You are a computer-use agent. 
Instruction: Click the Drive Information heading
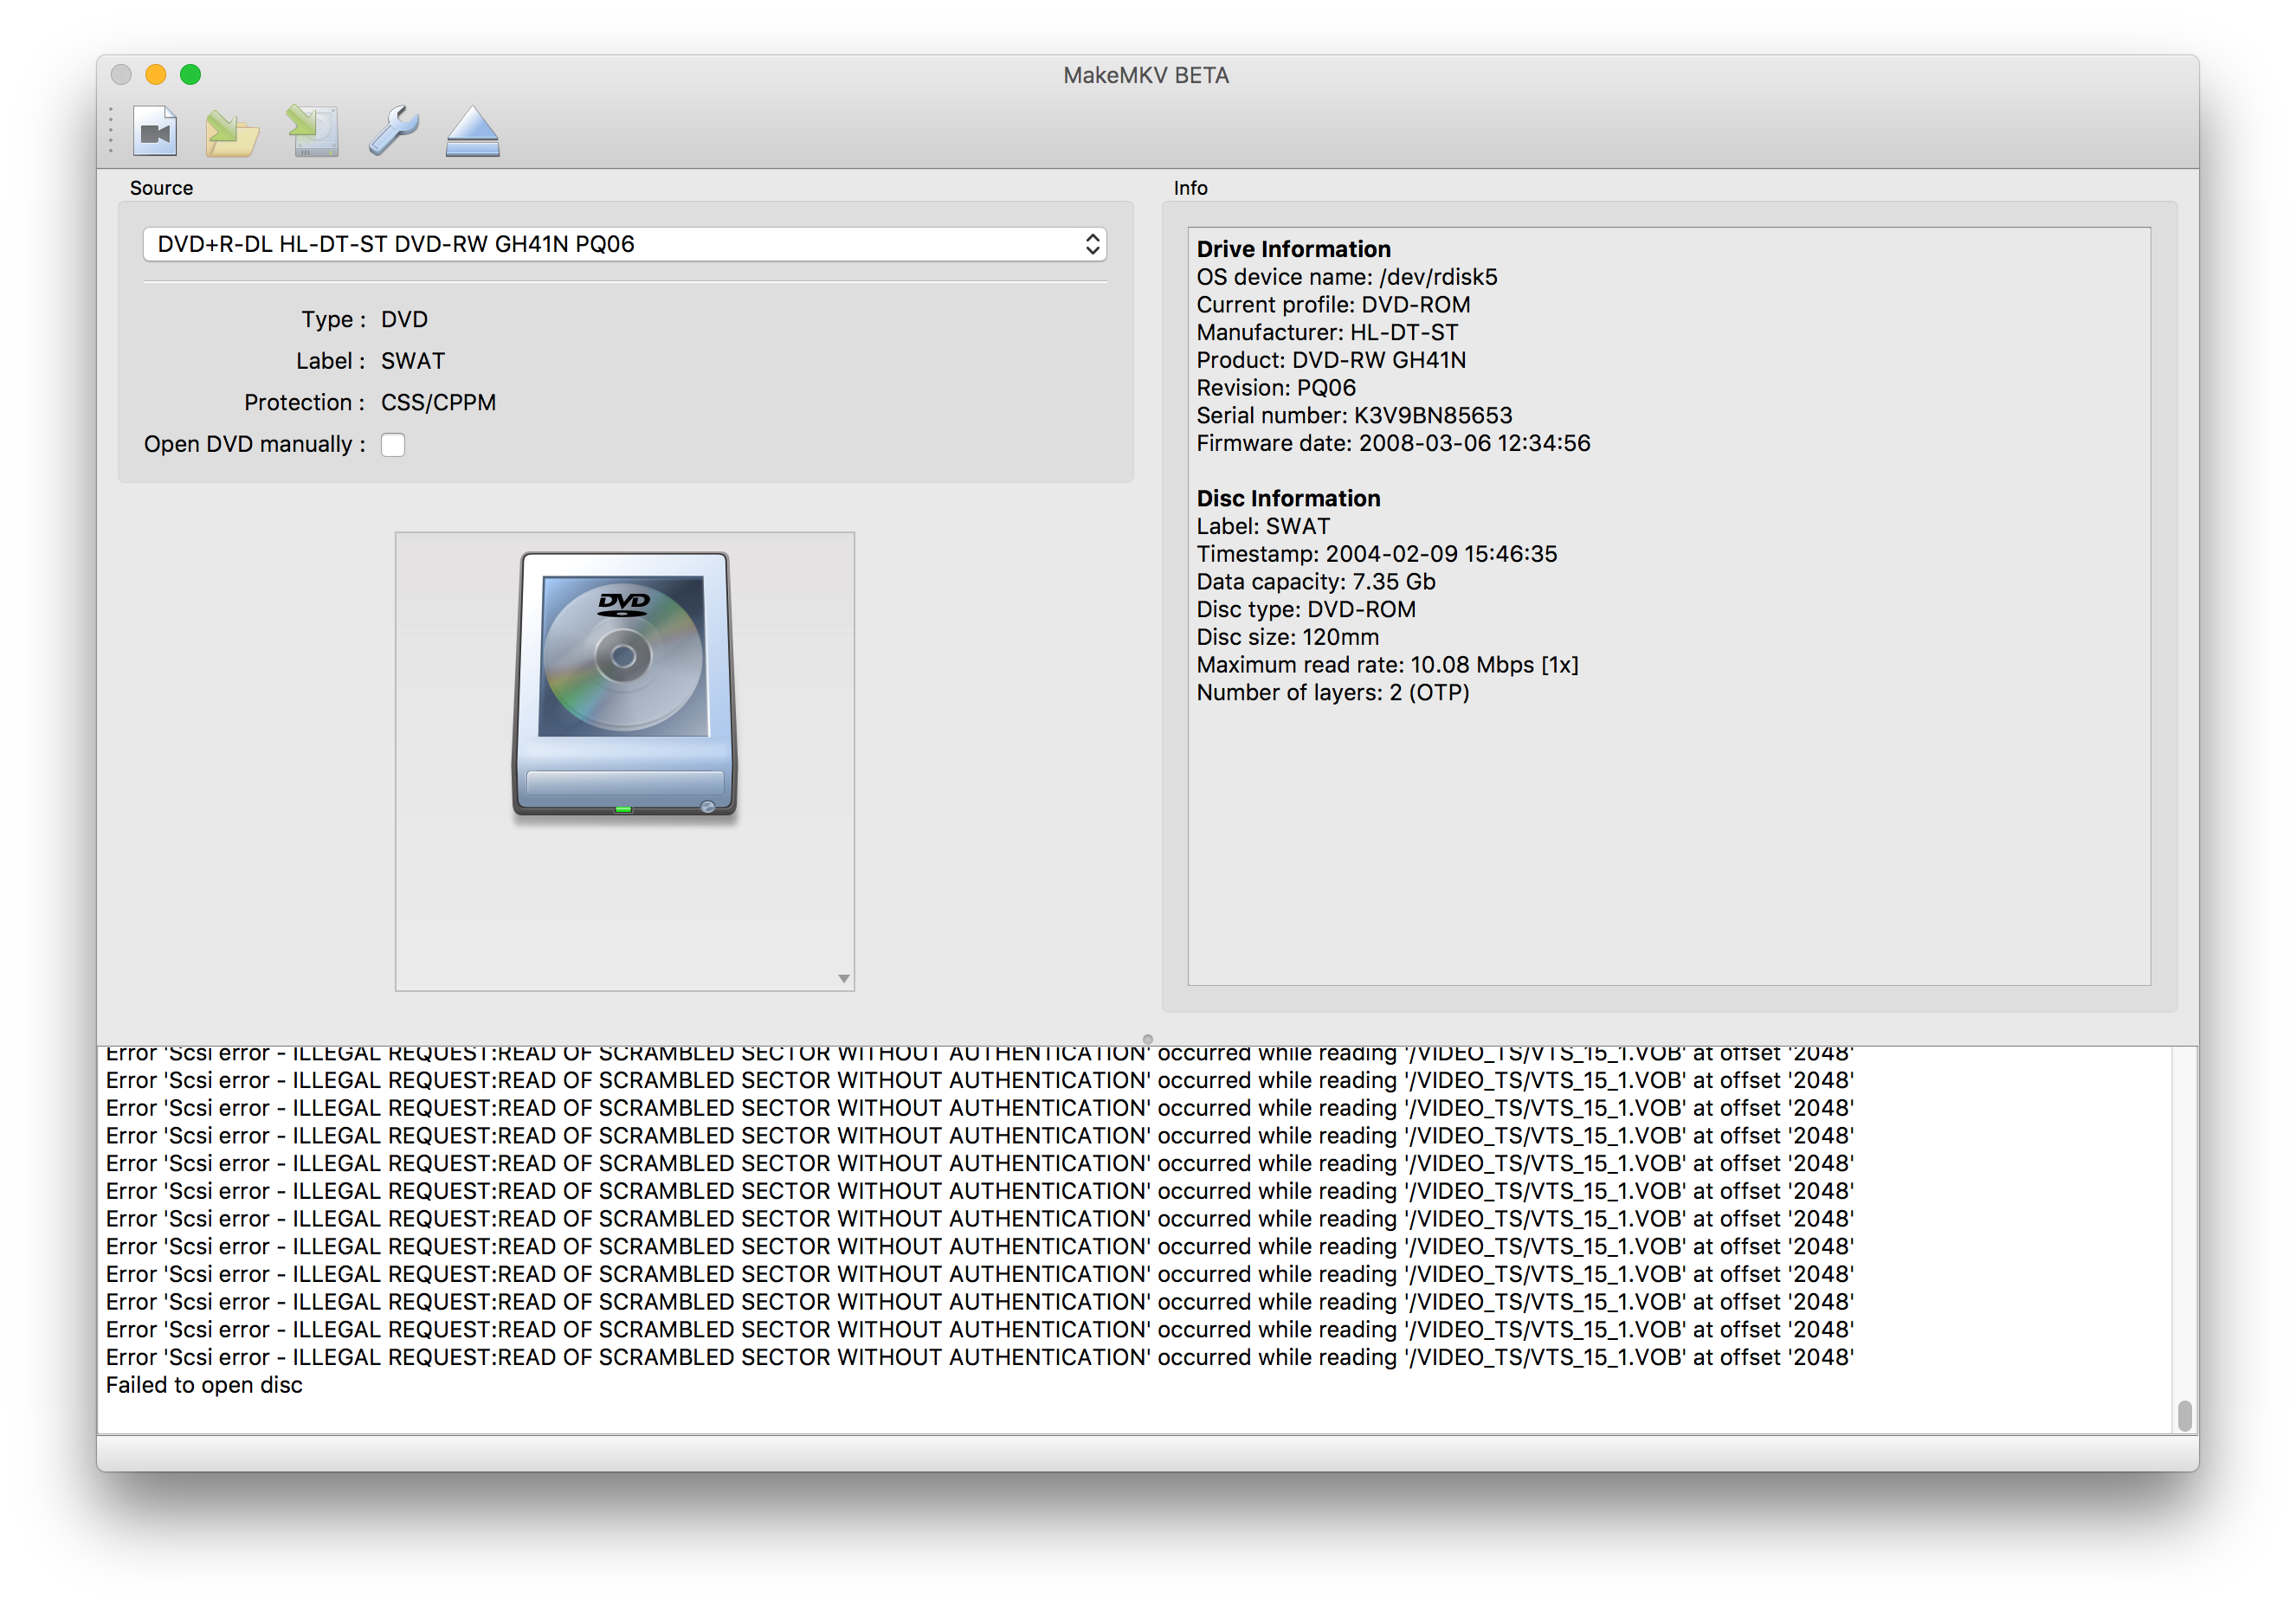(x=1293, y=249)
